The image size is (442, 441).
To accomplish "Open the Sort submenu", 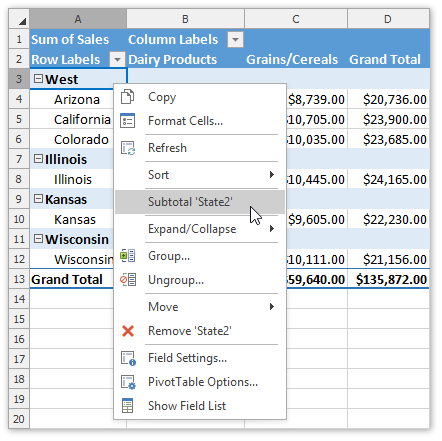I will 199,175.
